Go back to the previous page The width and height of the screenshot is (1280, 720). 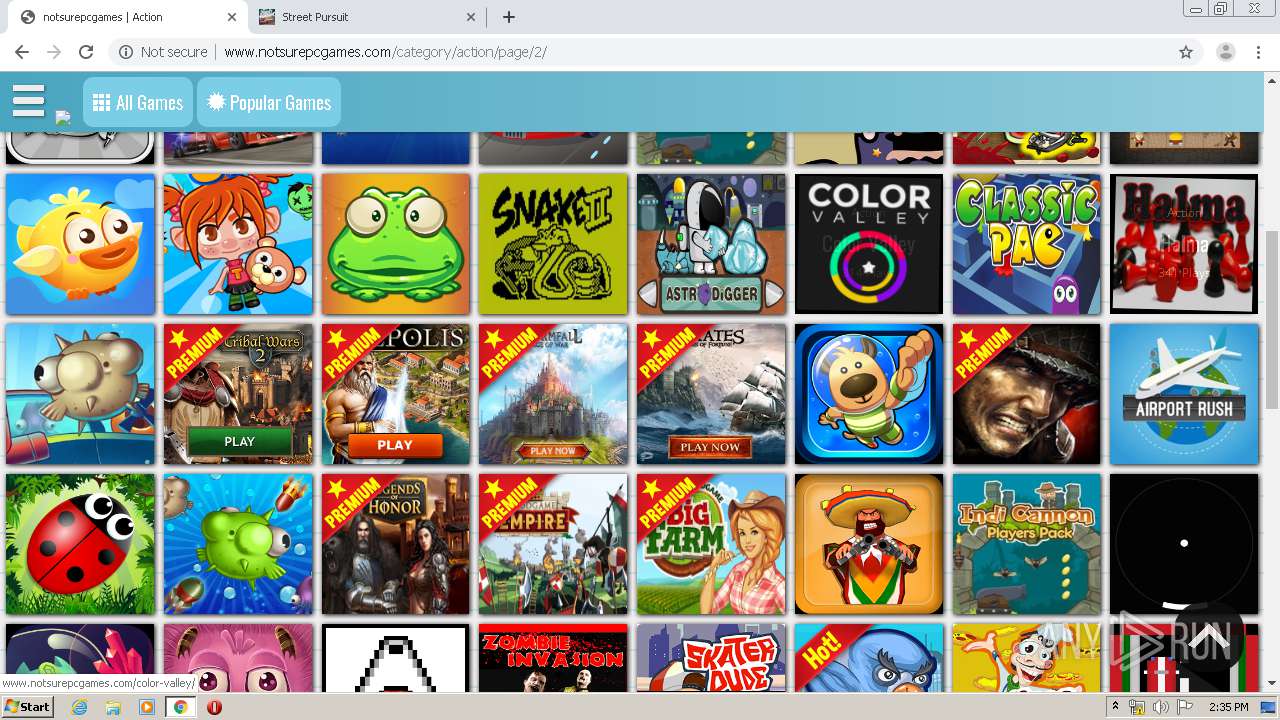coord(22,52)
